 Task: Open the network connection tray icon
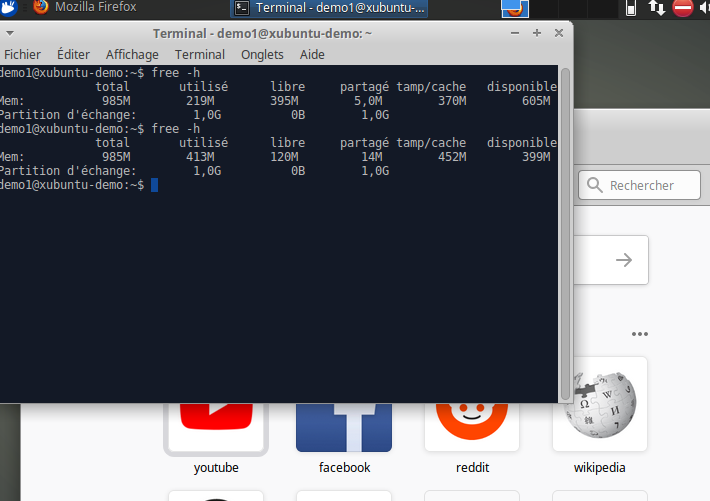pyautogui.click(x=657, y=8)
